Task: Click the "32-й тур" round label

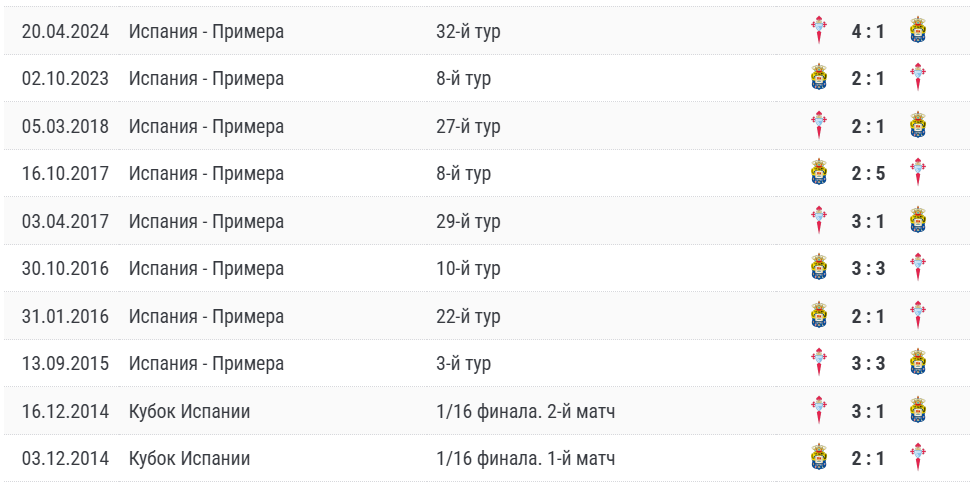Action: [468, 31]
